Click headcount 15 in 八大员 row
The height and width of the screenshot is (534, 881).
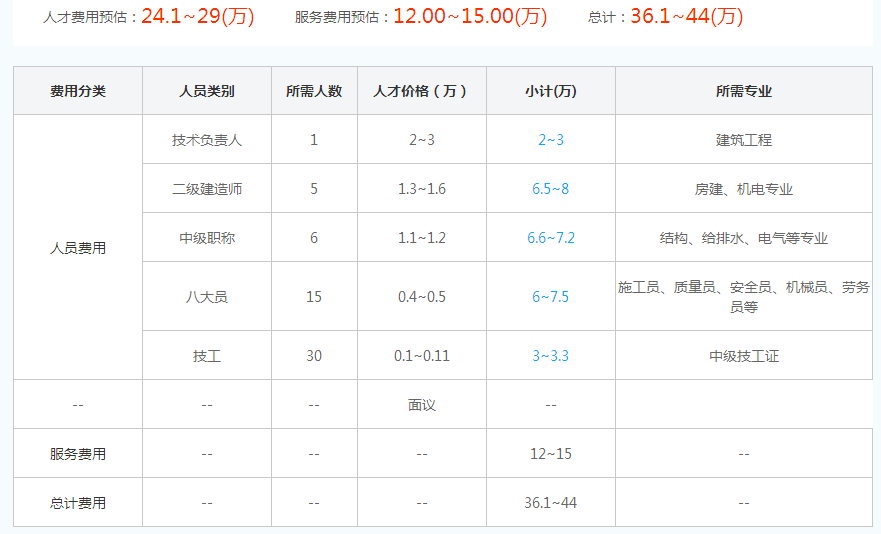click(x=314, y=296)
